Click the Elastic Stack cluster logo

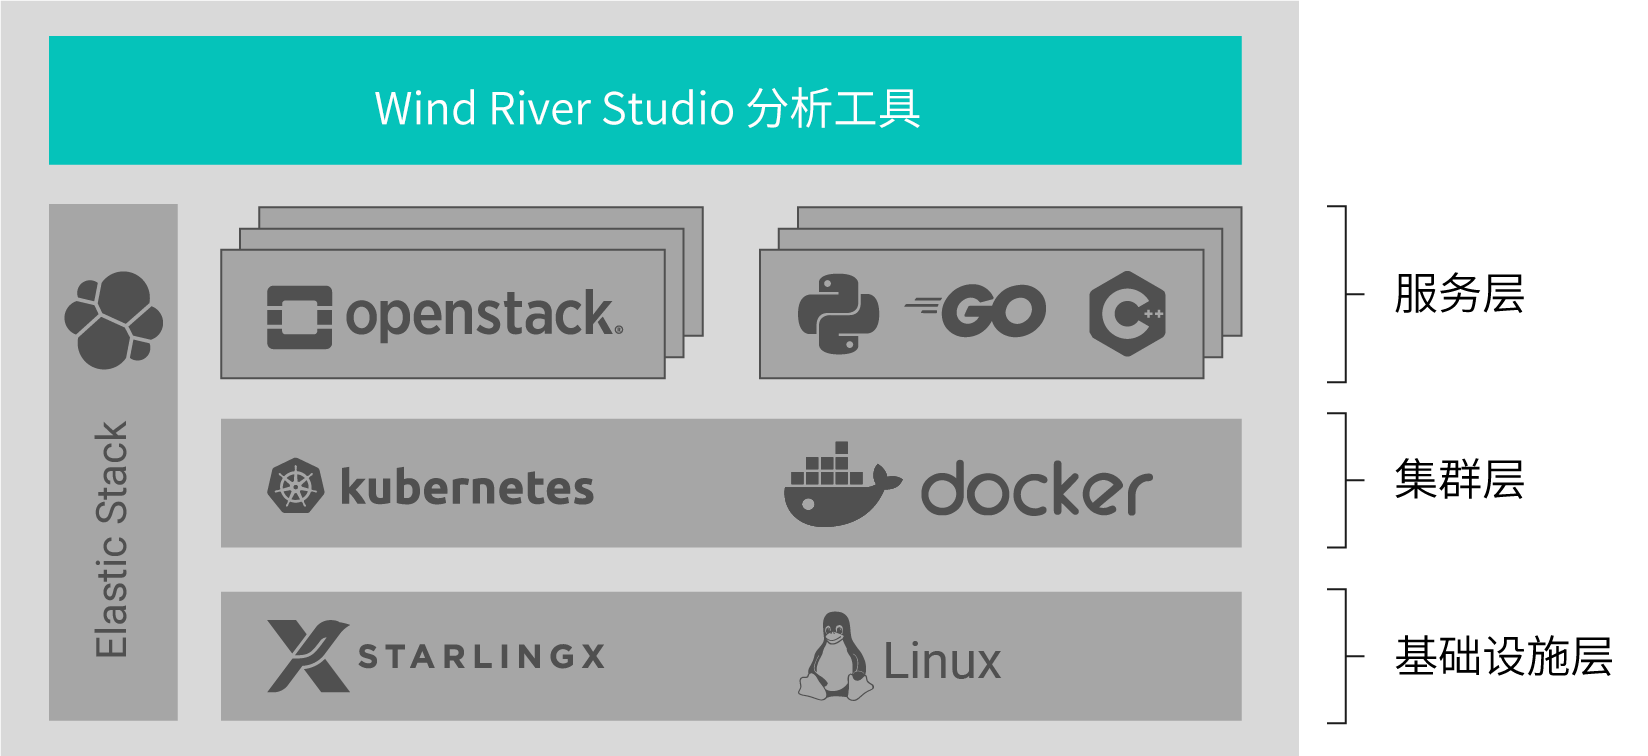point(114,320)
